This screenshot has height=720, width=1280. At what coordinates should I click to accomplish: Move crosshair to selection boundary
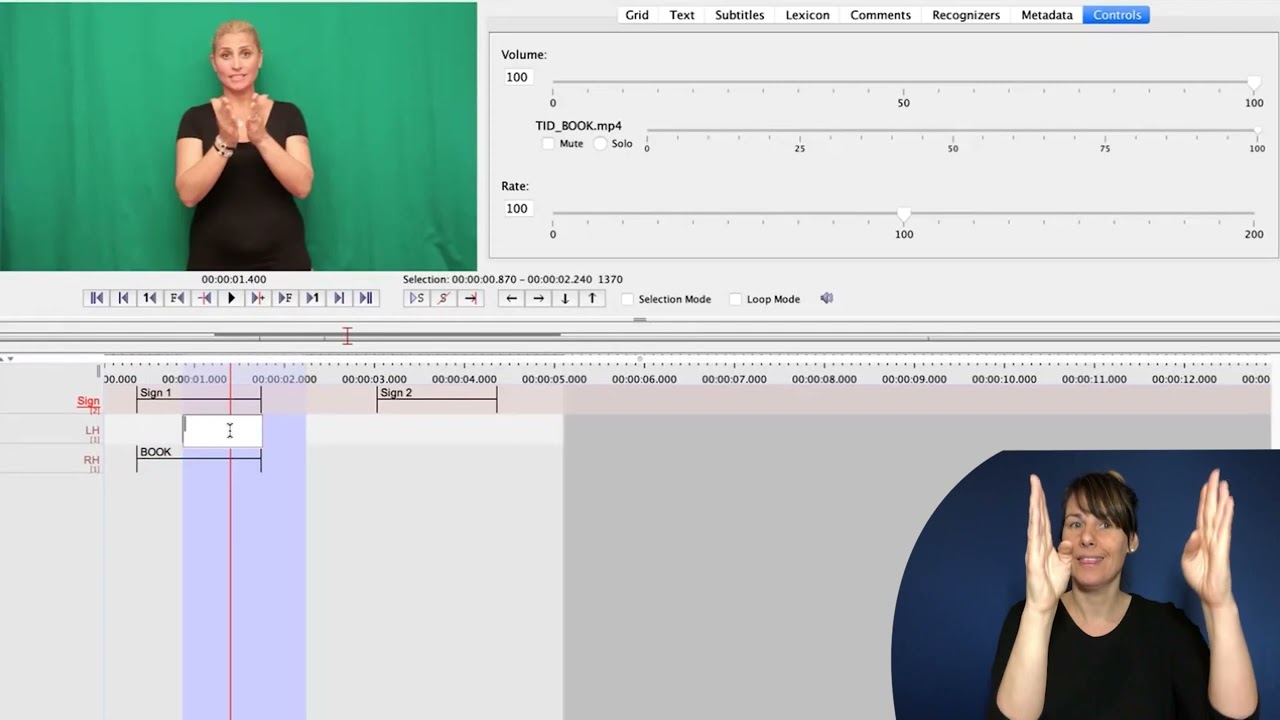[471, 298]
